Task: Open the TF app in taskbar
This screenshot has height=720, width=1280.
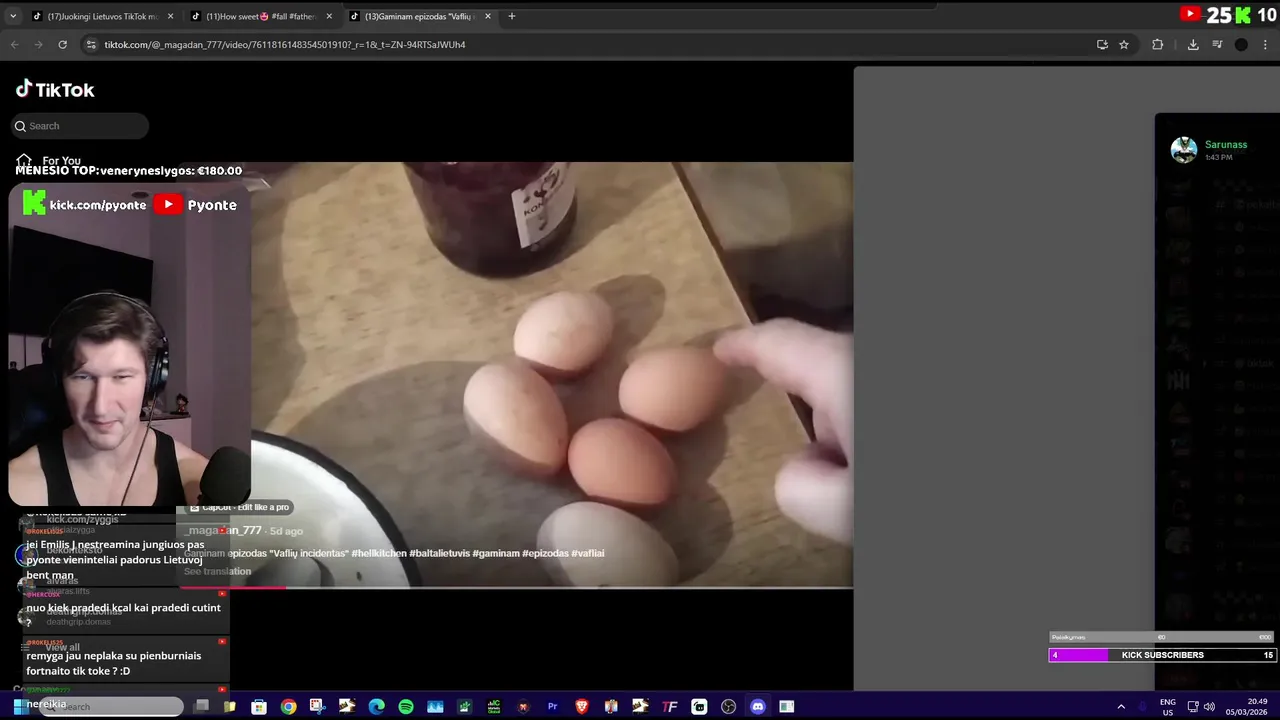Action: click(670, 707)
